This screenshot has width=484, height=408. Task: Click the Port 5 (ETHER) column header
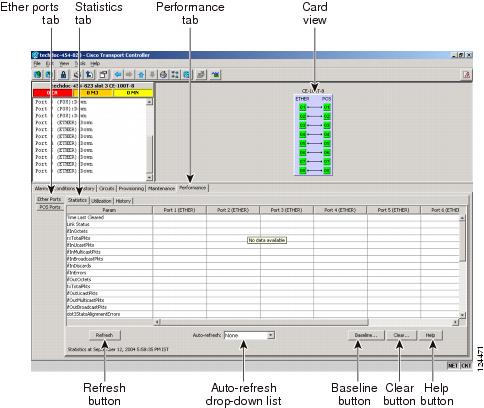(x=393, y=210)
